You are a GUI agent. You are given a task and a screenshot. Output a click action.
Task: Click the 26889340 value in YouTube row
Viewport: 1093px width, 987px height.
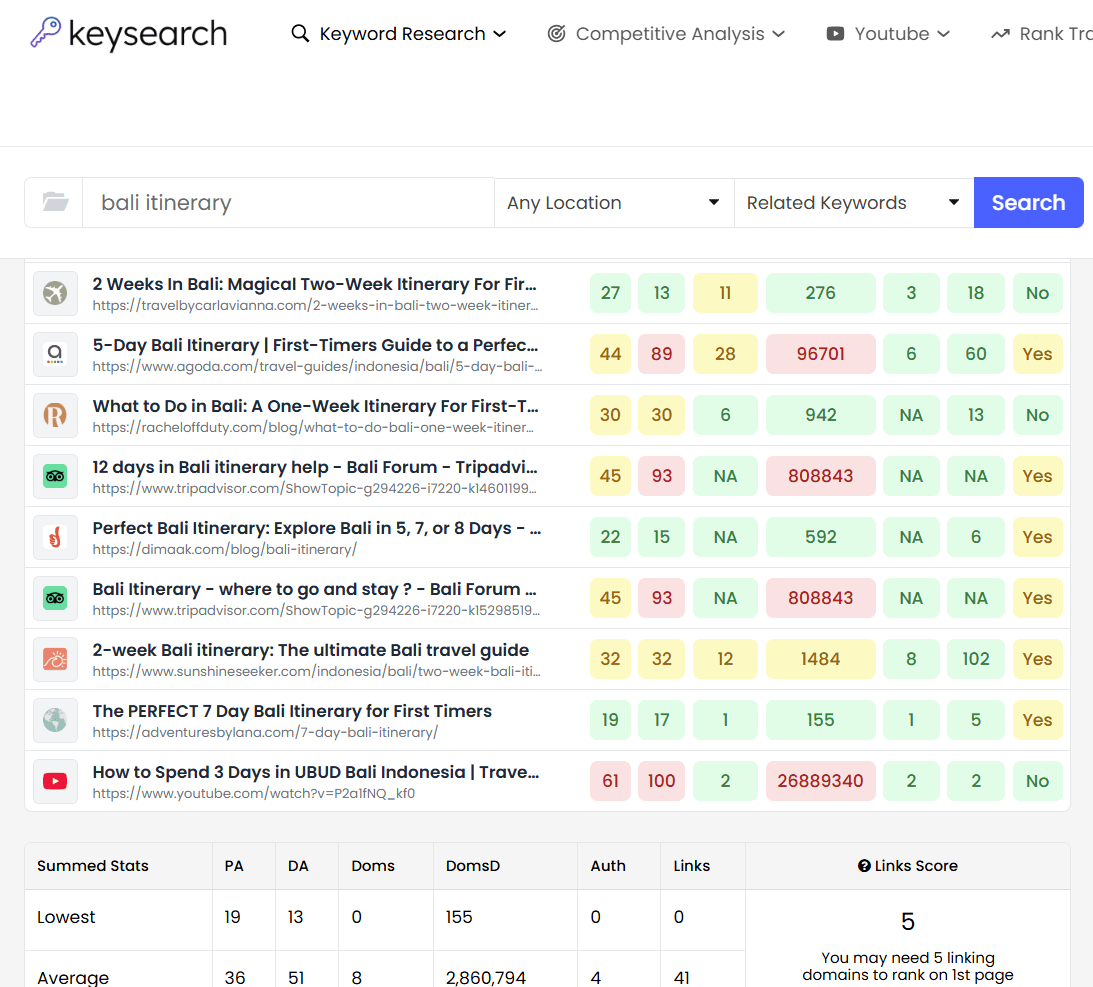(820, 781)
